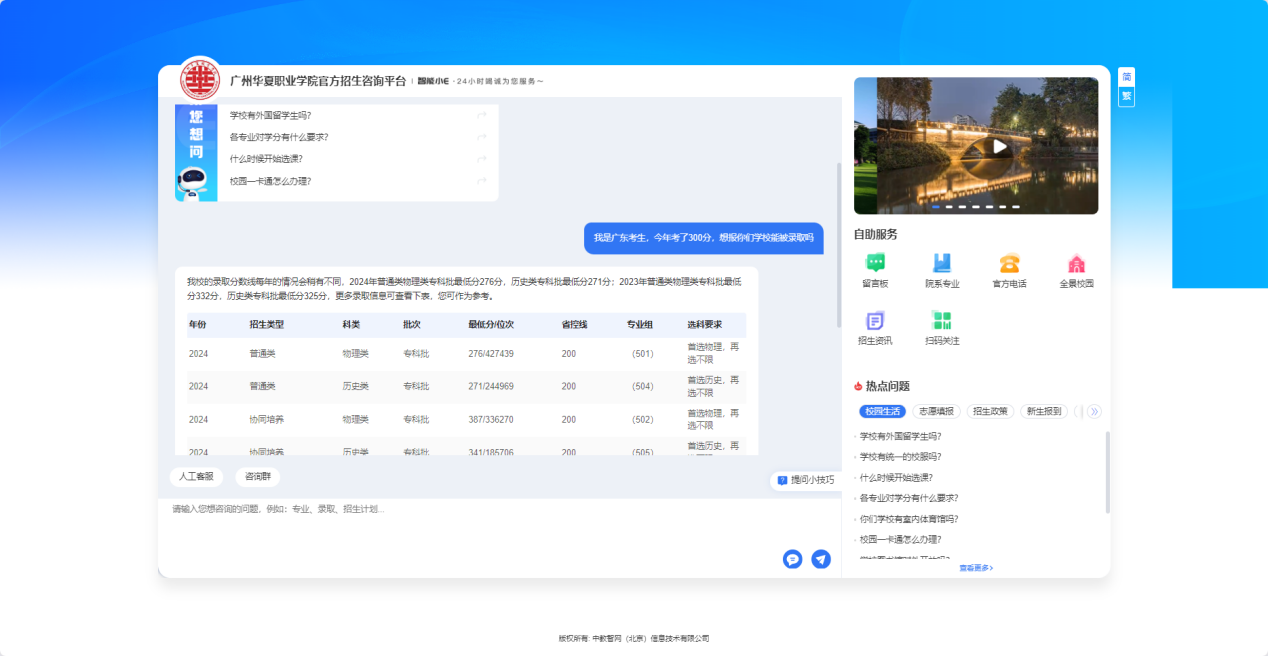Click the 专业组 column header
Viewport: 1268px width, 656px height.
[x=640, y=325]
